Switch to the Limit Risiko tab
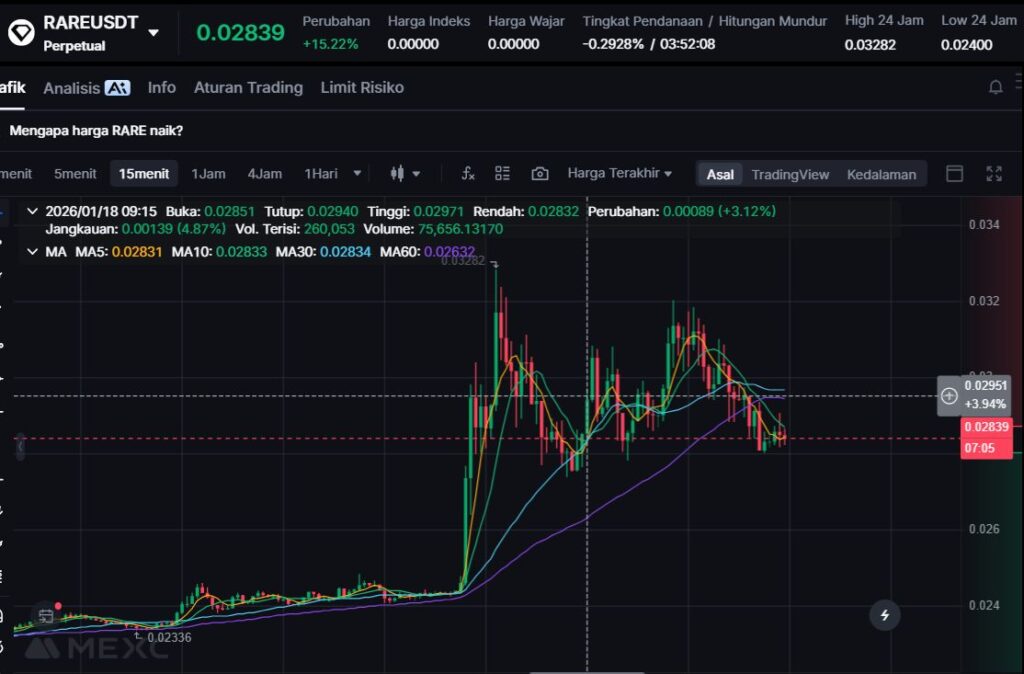 point(362,88)
